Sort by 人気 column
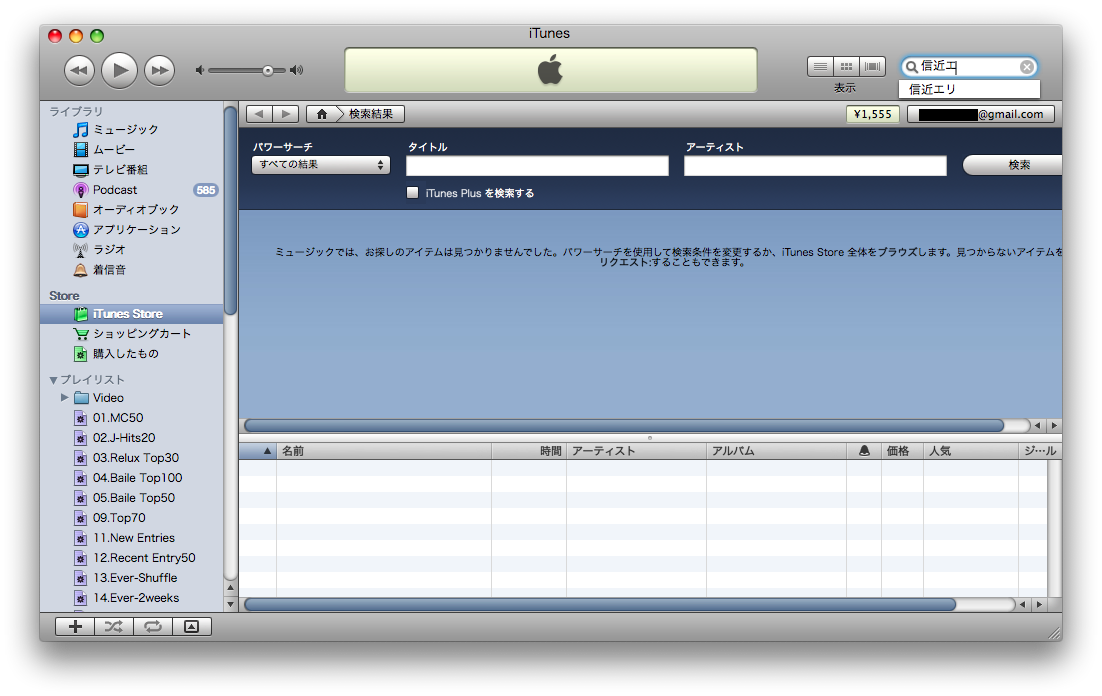 coord(971,451)
